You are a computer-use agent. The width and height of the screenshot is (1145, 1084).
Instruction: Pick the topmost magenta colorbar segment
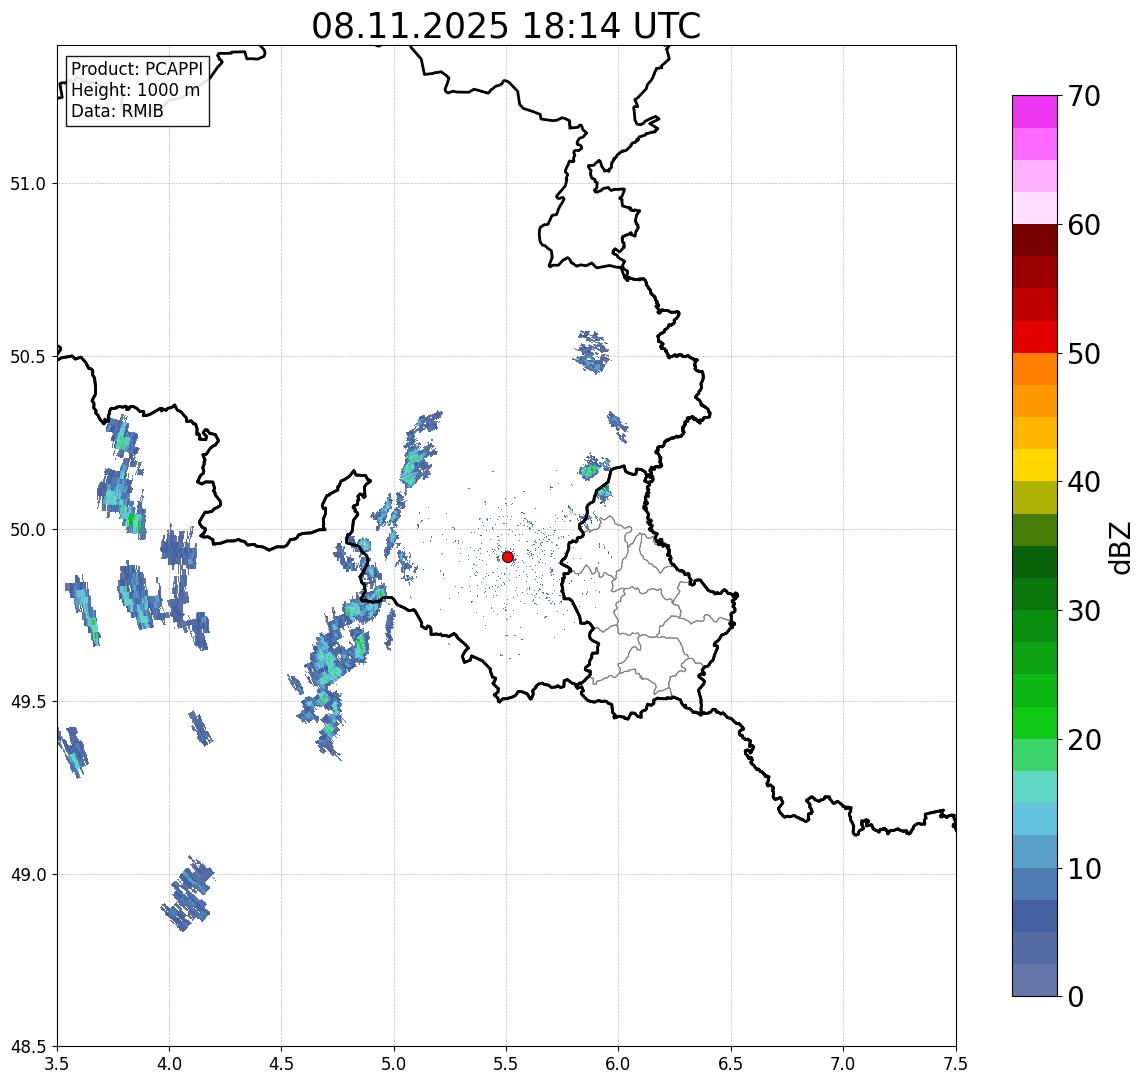pyautogui.click(x=1035, y=112)
